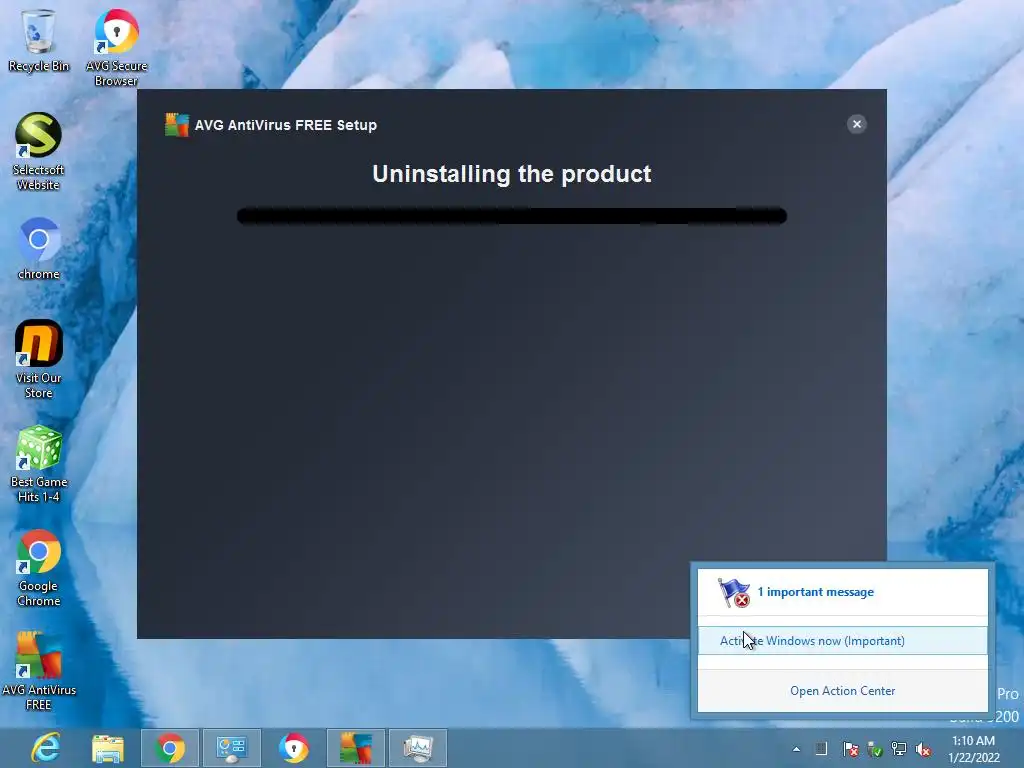1024x768 pixels.
Task: Select the lowercase 'chrome' desktop icon
Action: point(39,248)
